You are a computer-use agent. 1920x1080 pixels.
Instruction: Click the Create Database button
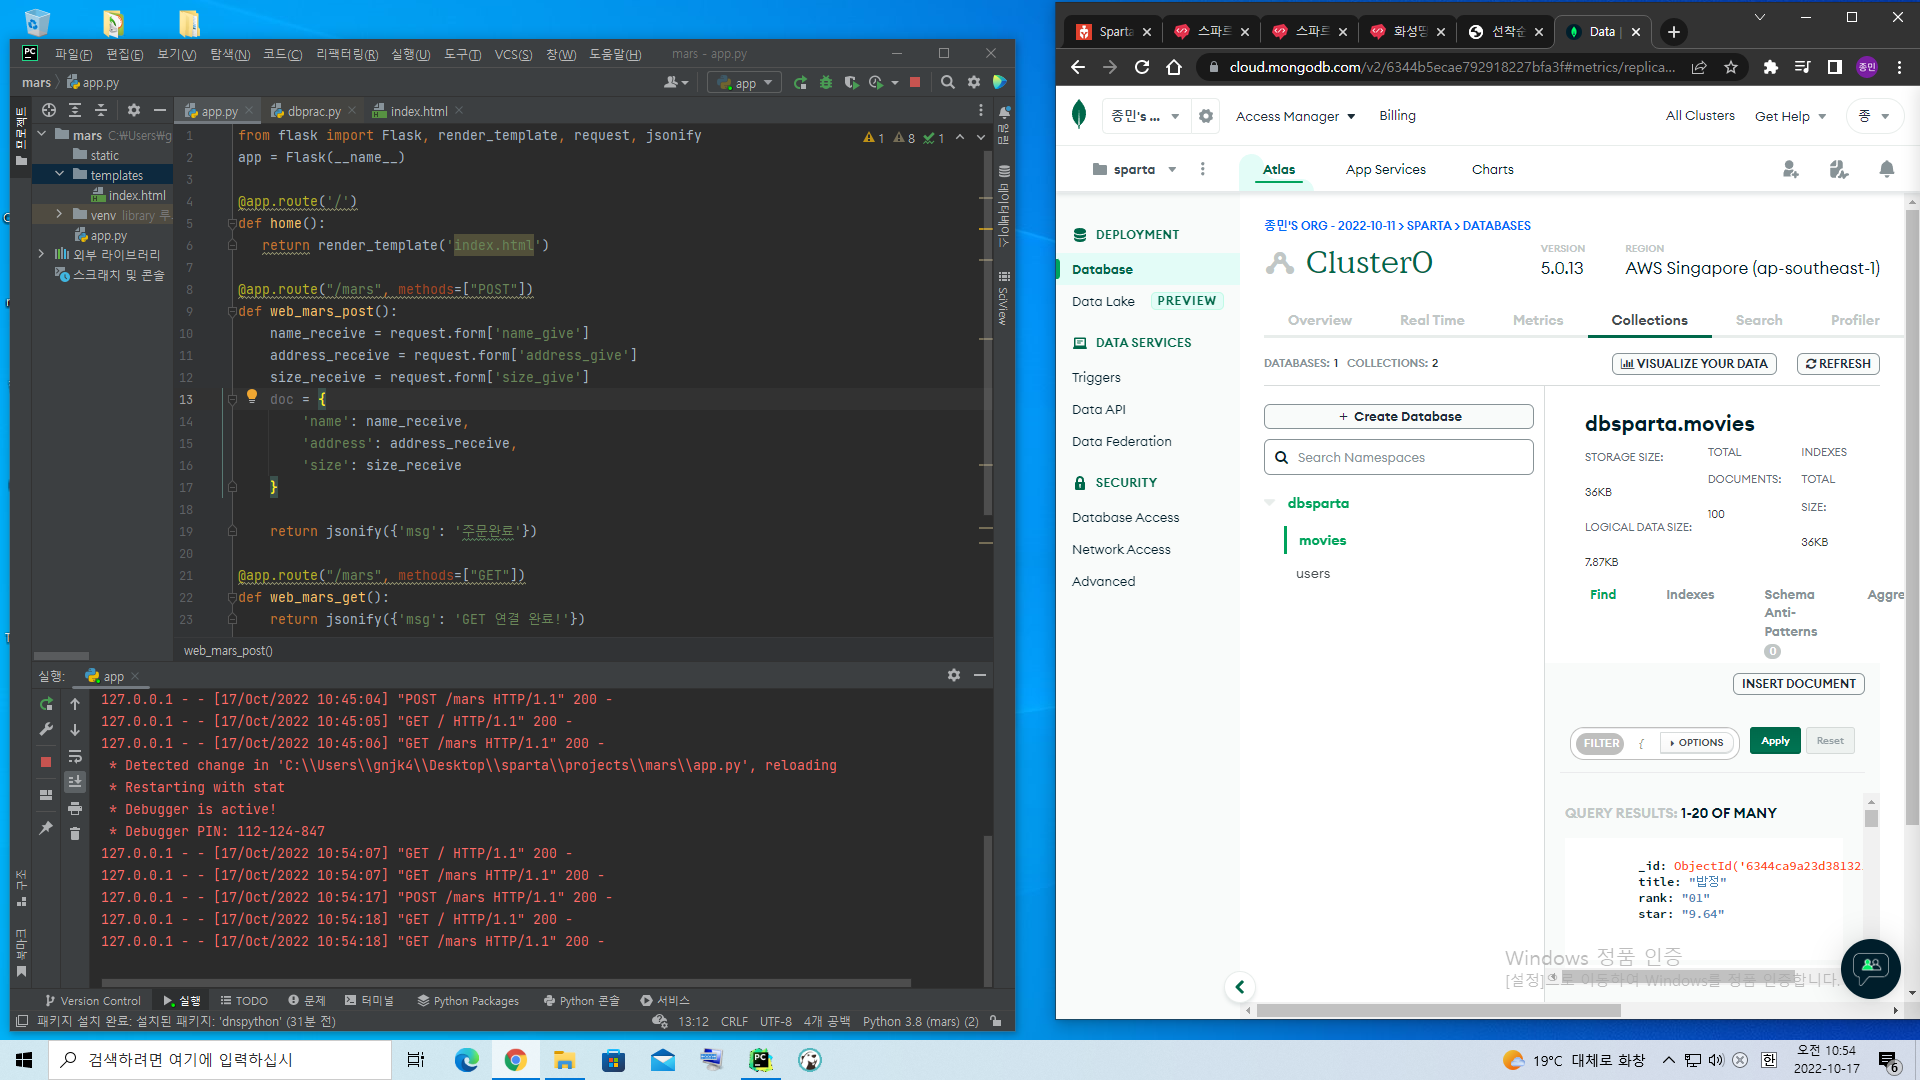pos(1399,417)
